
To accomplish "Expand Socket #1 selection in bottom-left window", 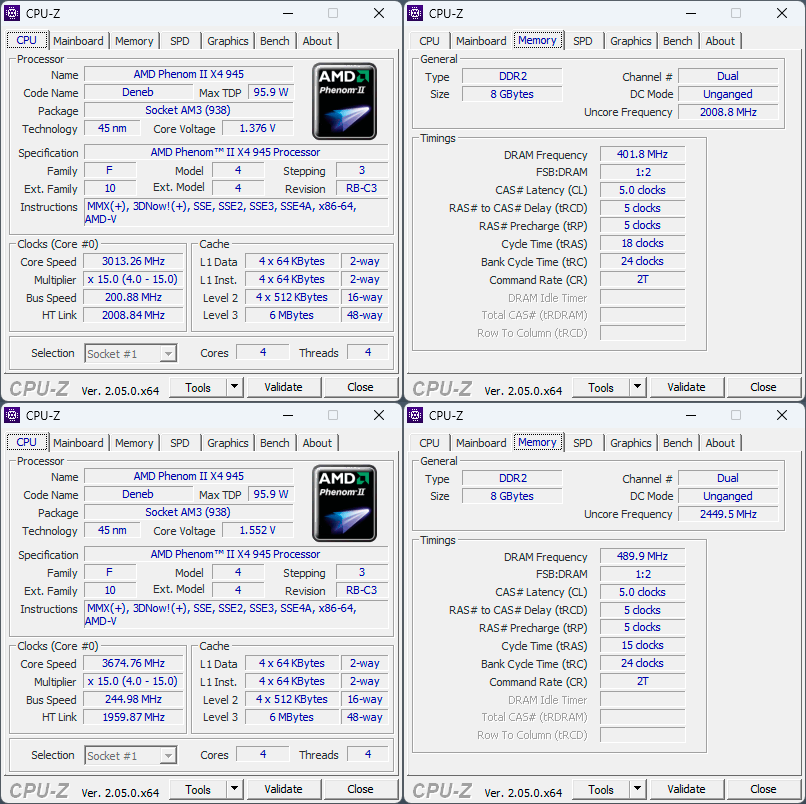I will click(x=168, y=756).
